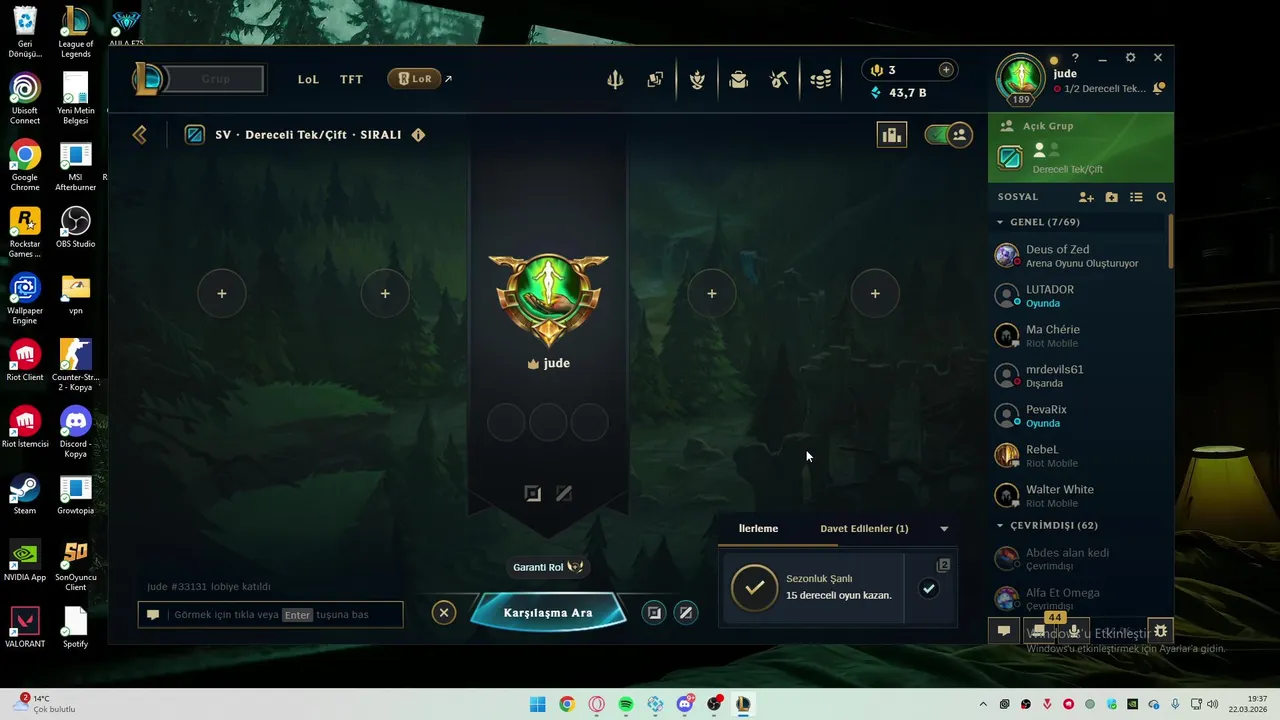
Task: Open the LoR launcher button
Action: [414, 79]
